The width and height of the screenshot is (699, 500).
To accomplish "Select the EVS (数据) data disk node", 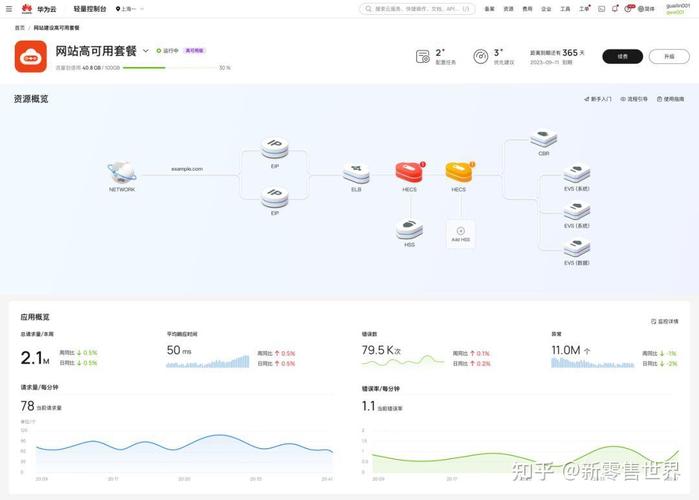I will [x=576, y=249].
